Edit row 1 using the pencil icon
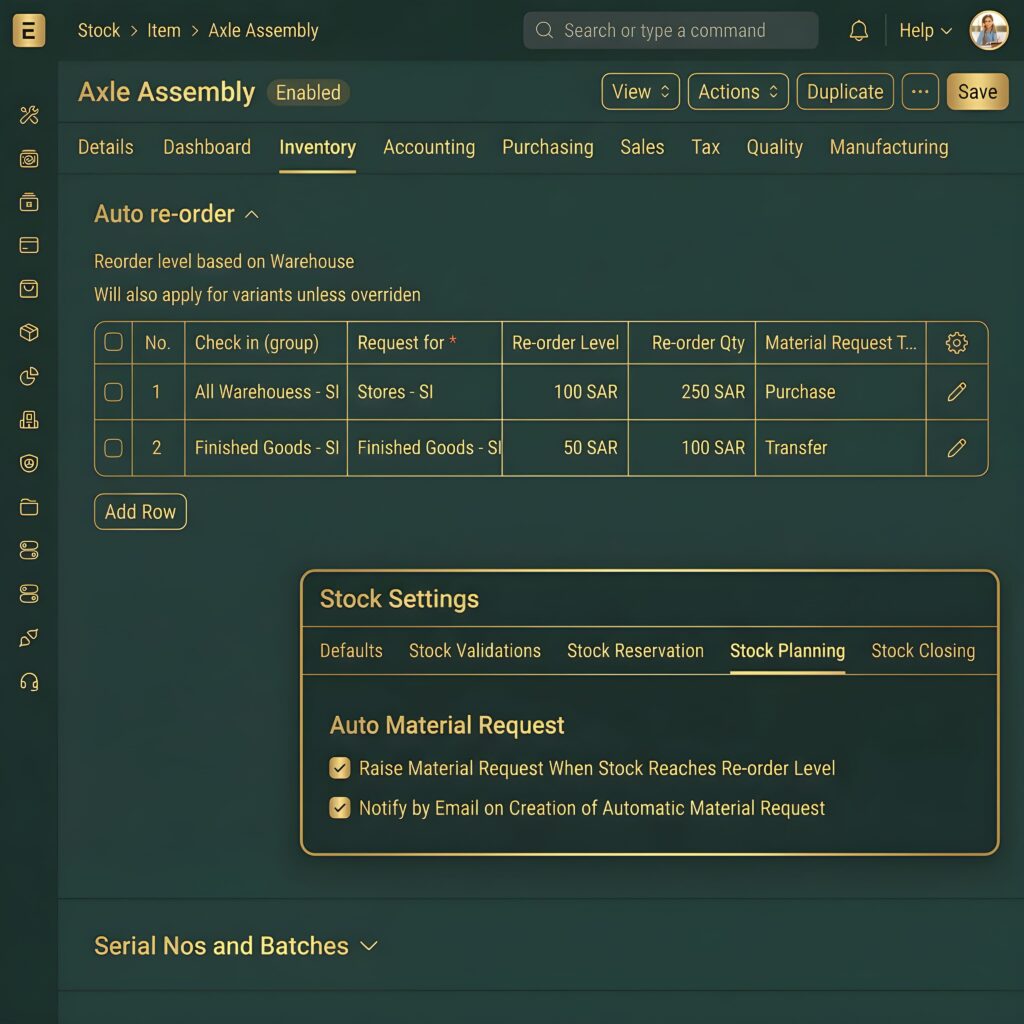Screen dimensions: 1024x1024 click(x=956, y=392)
